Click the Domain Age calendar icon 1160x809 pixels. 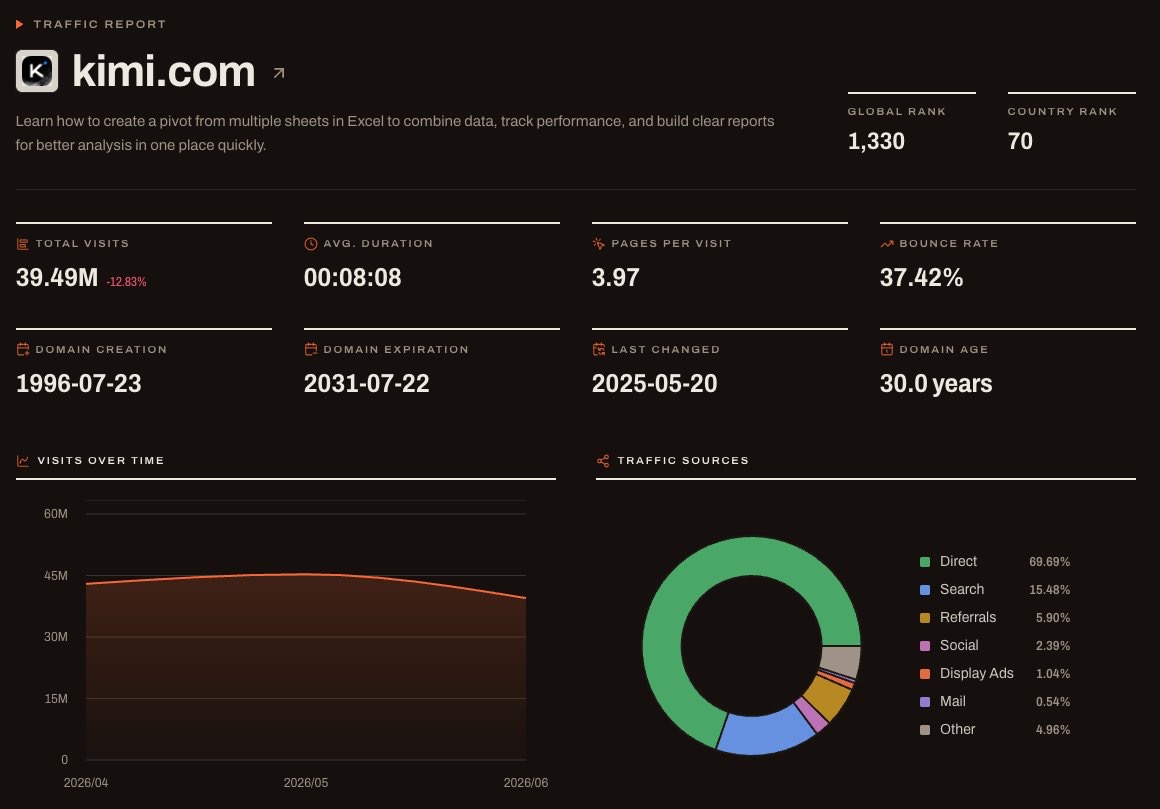coord(887,349)
